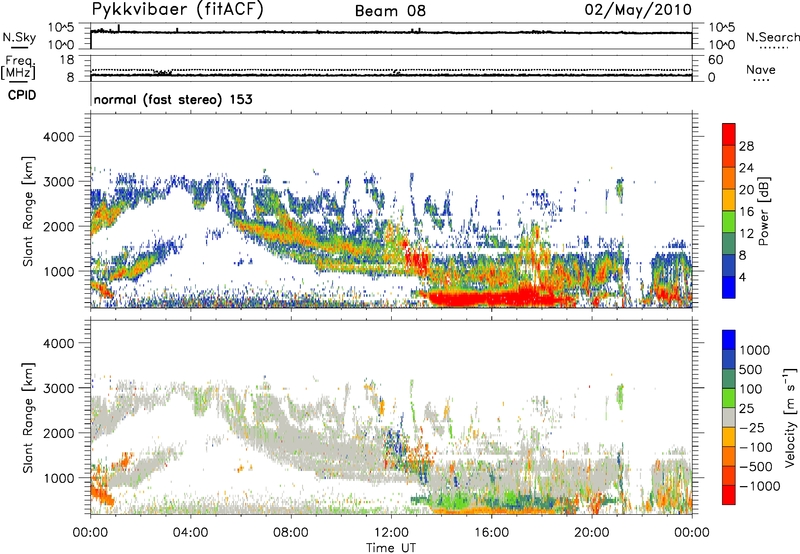
Task: Click the date '02/May/2010'
Action: click(638, 9)
